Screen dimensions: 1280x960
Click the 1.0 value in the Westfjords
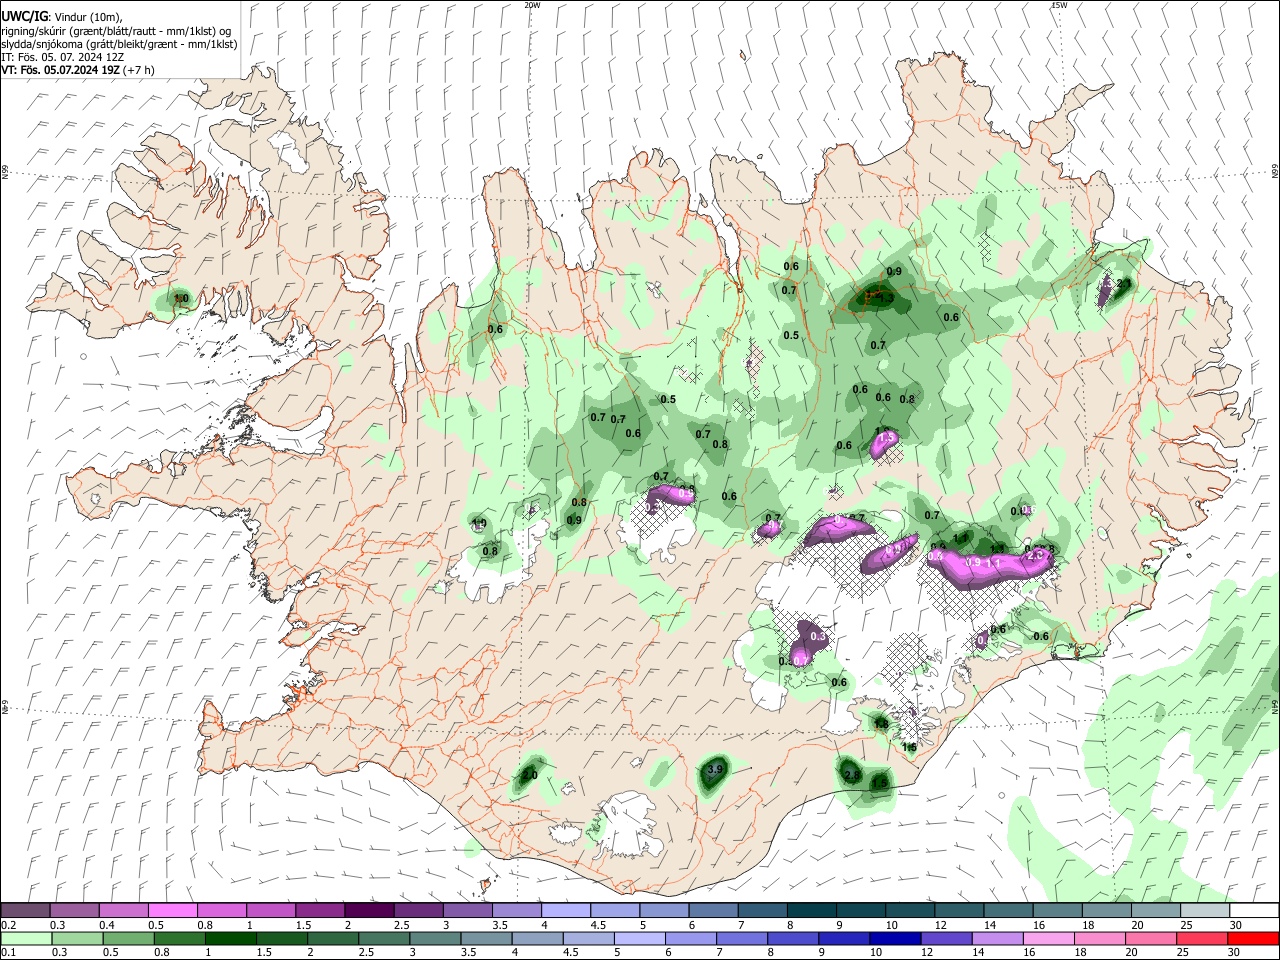pyautogui.click(x=181, y=298)
